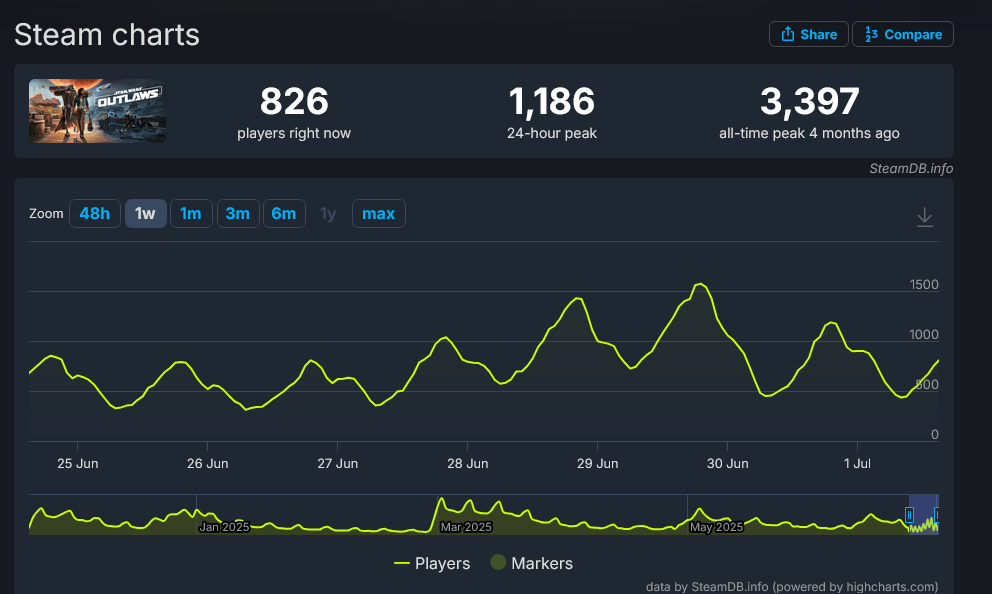Select the 48h zoom range

(94, 214)
